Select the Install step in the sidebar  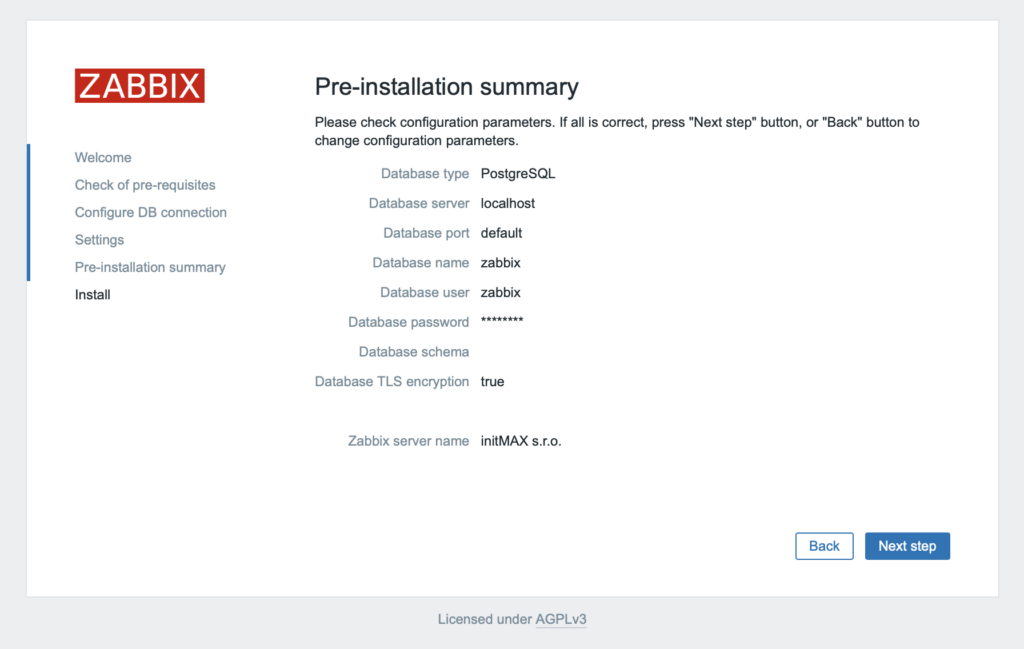point(92,294)
